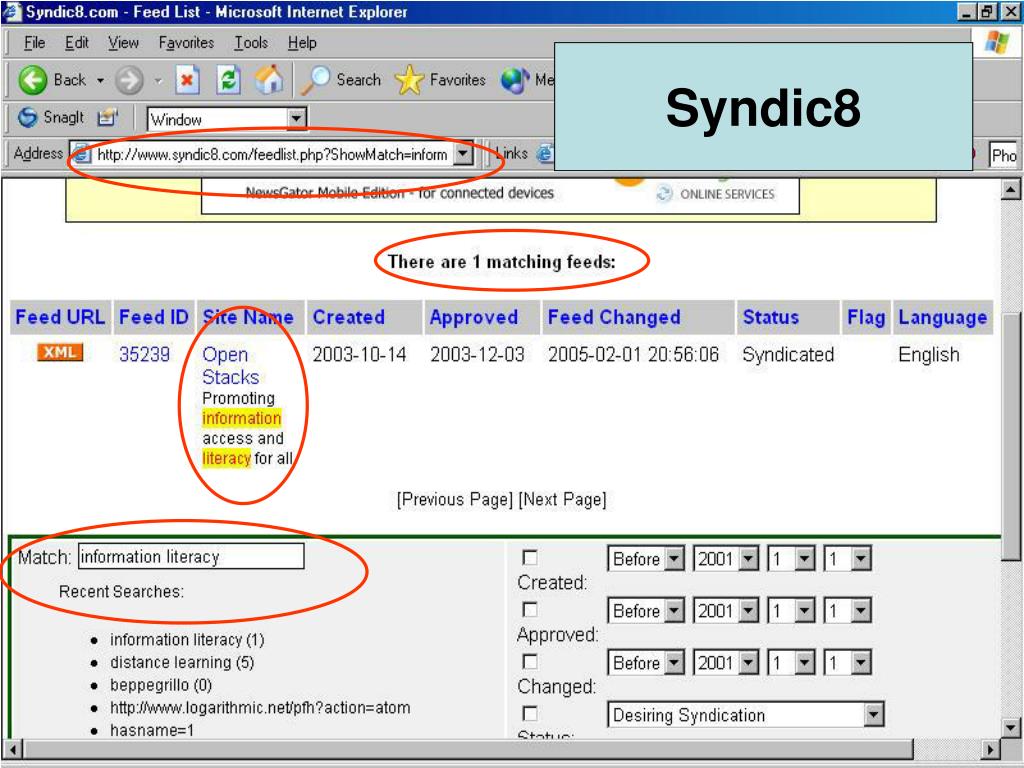Open the Tools menu
1024x768 pixels.
pos(251,43)
